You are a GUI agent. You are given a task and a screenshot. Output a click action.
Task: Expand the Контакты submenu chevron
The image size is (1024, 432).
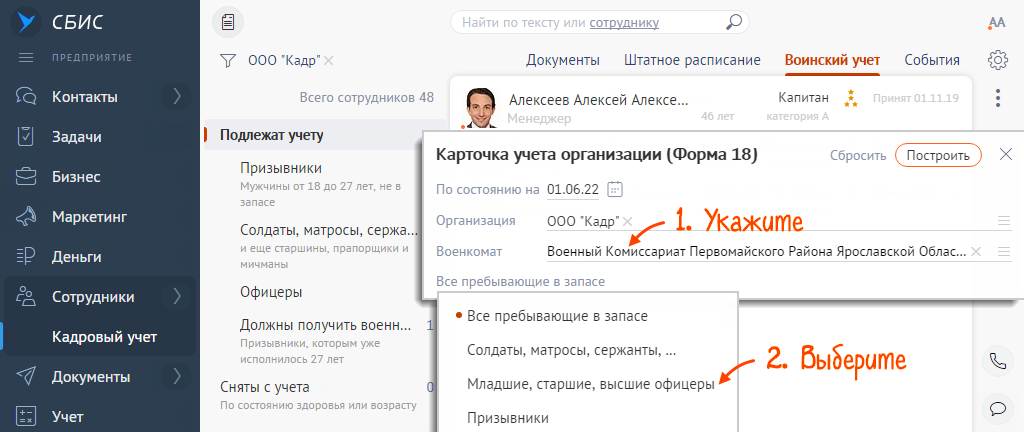[x=176, y=97]
